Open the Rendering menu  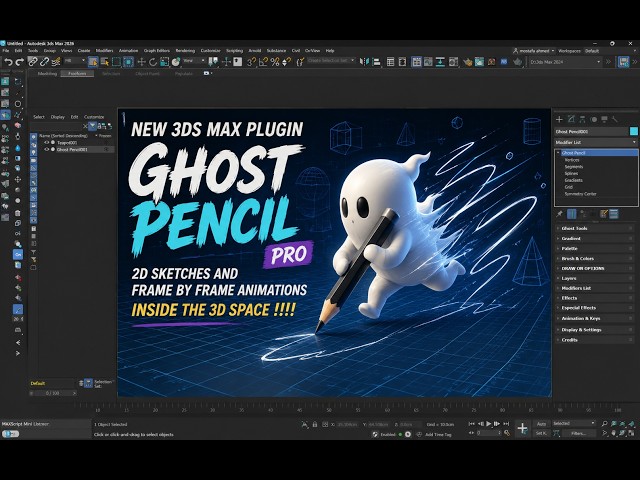pyautogui.click(x=185, y=51)
